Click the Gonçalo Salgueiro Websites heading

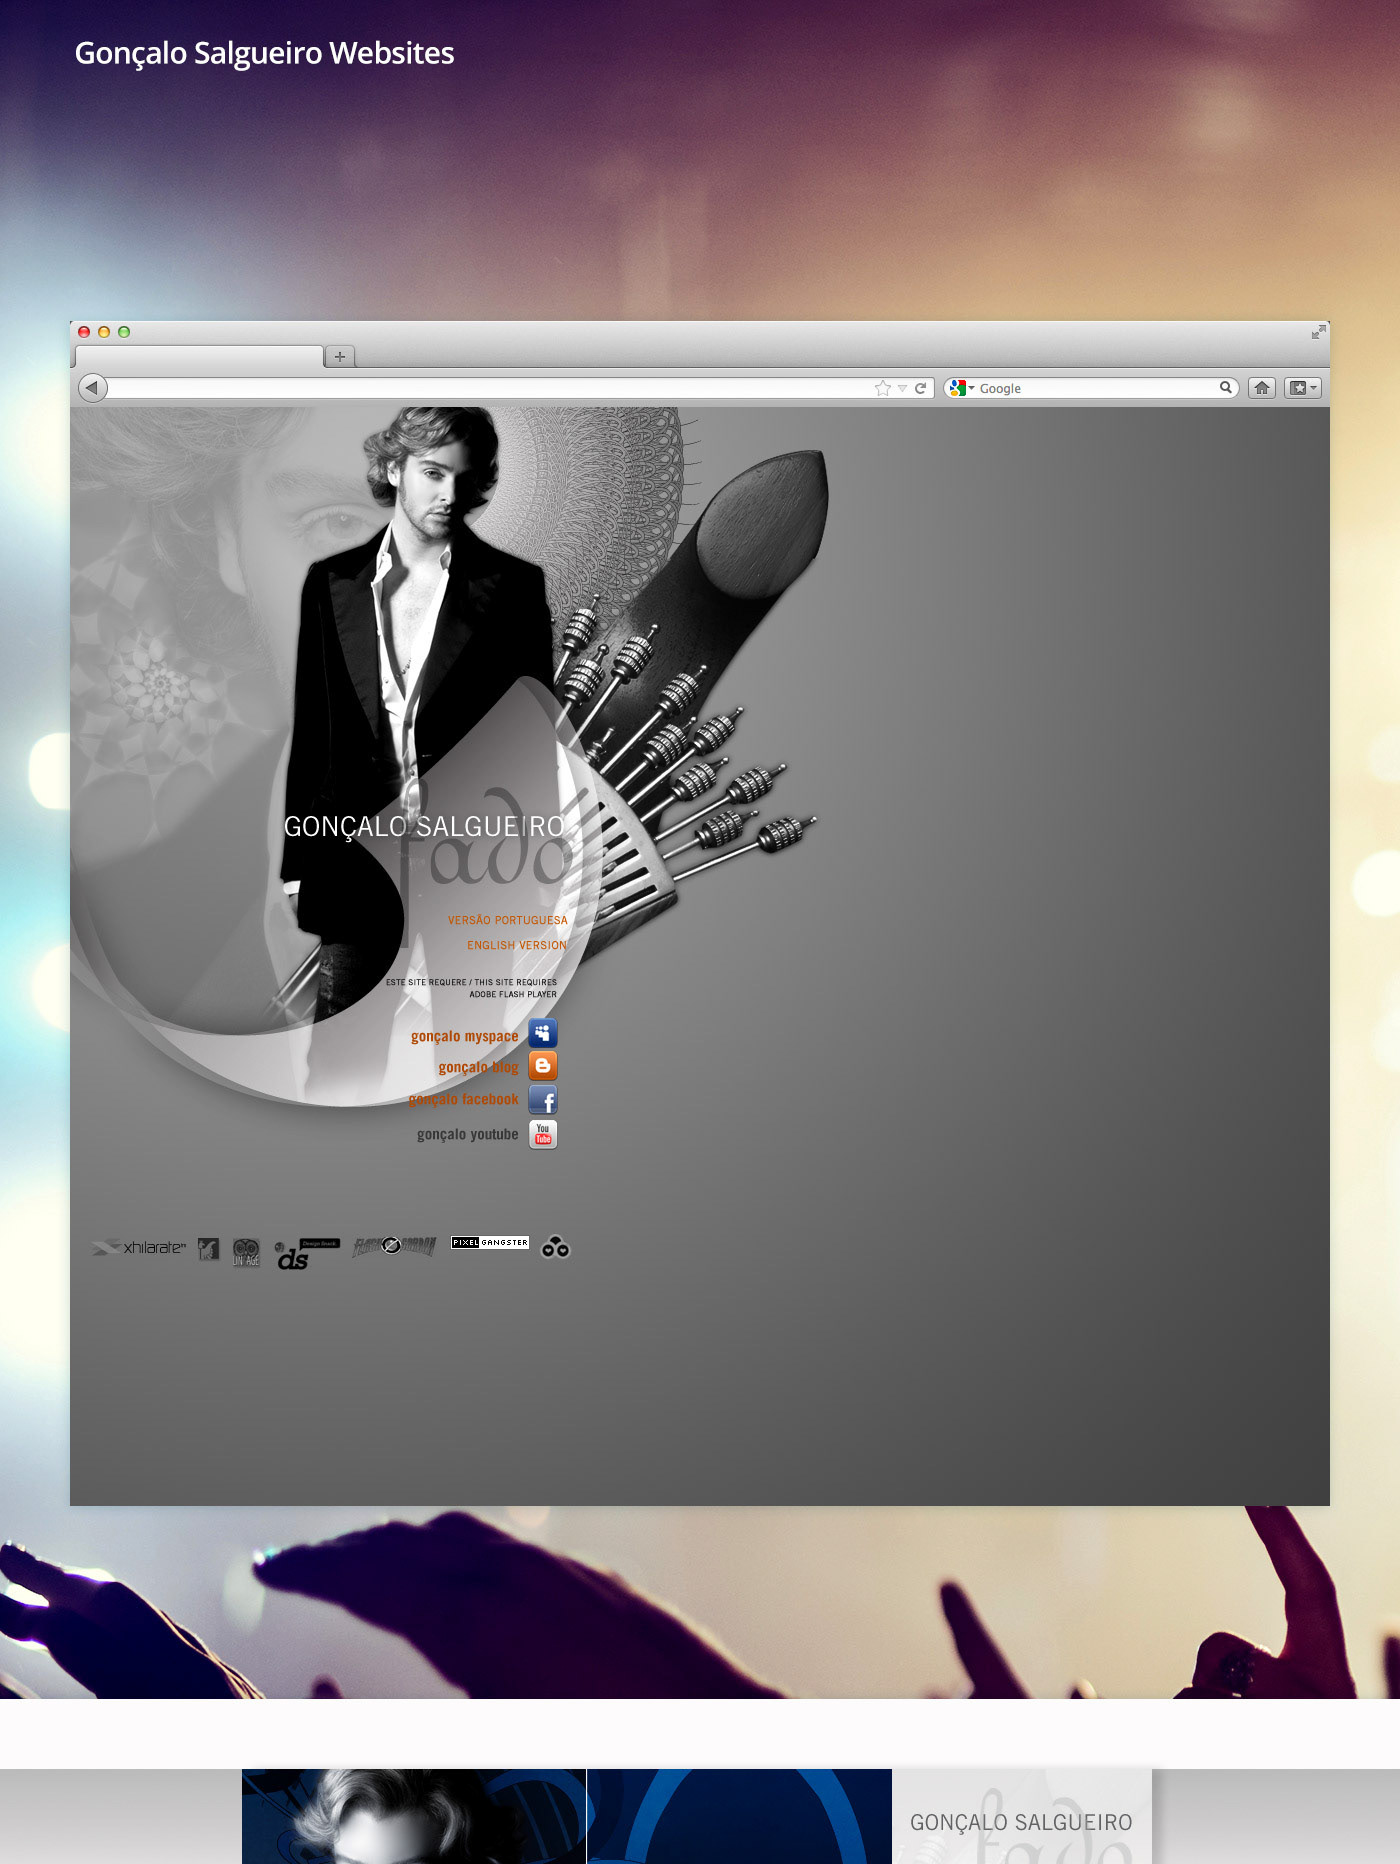[x=264, y=53]
